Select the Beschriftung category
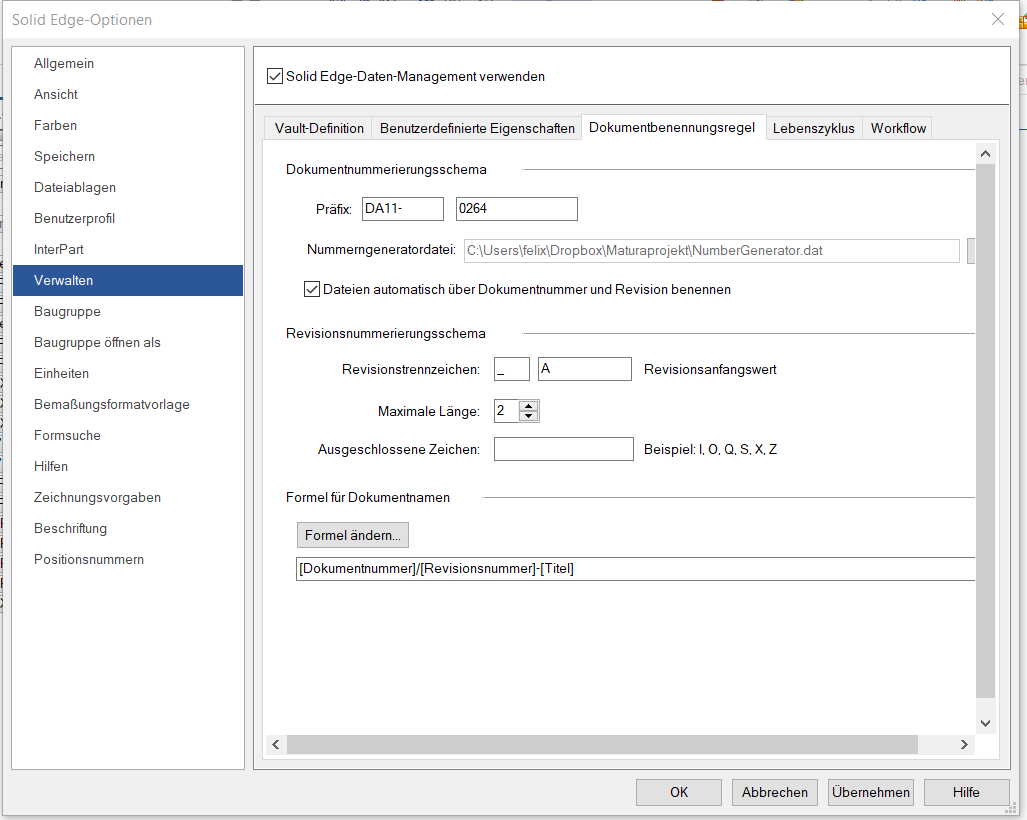This screenshot has height=820, width=1027. [128, 529]
